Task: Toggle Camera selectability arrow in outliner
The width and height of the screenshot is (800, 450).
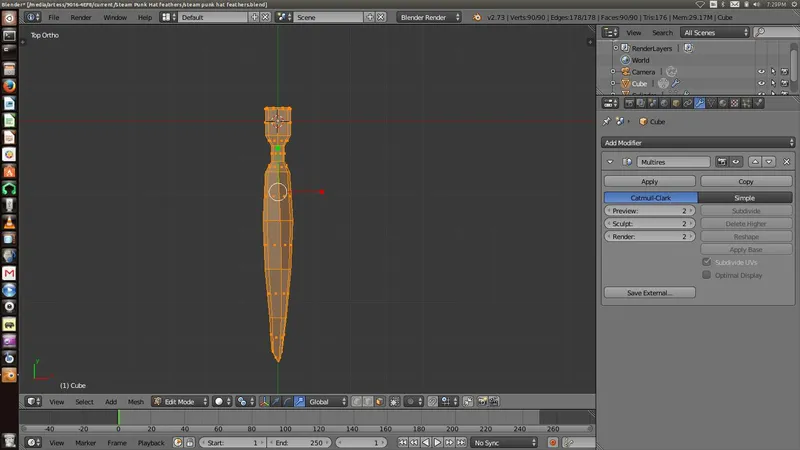Action: (x=773, y=72)
